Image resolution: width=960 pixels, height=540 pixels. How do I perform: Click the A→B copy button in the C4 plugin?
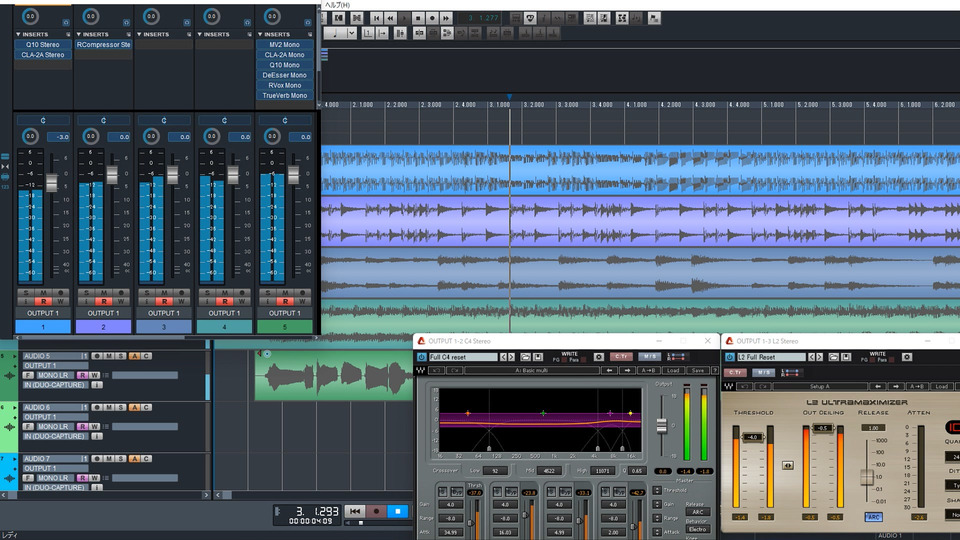650,370
